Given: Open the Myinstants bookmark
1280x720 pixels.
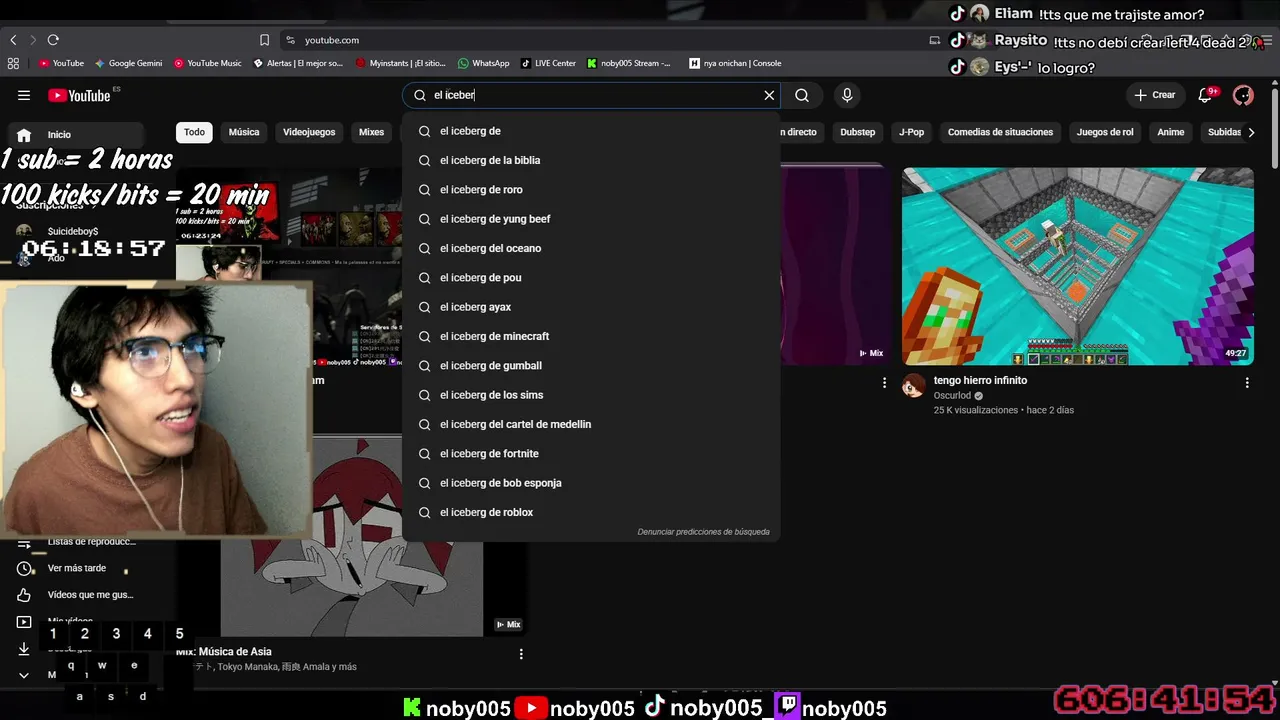Looking at the screenshot, I should coord(401,63).
